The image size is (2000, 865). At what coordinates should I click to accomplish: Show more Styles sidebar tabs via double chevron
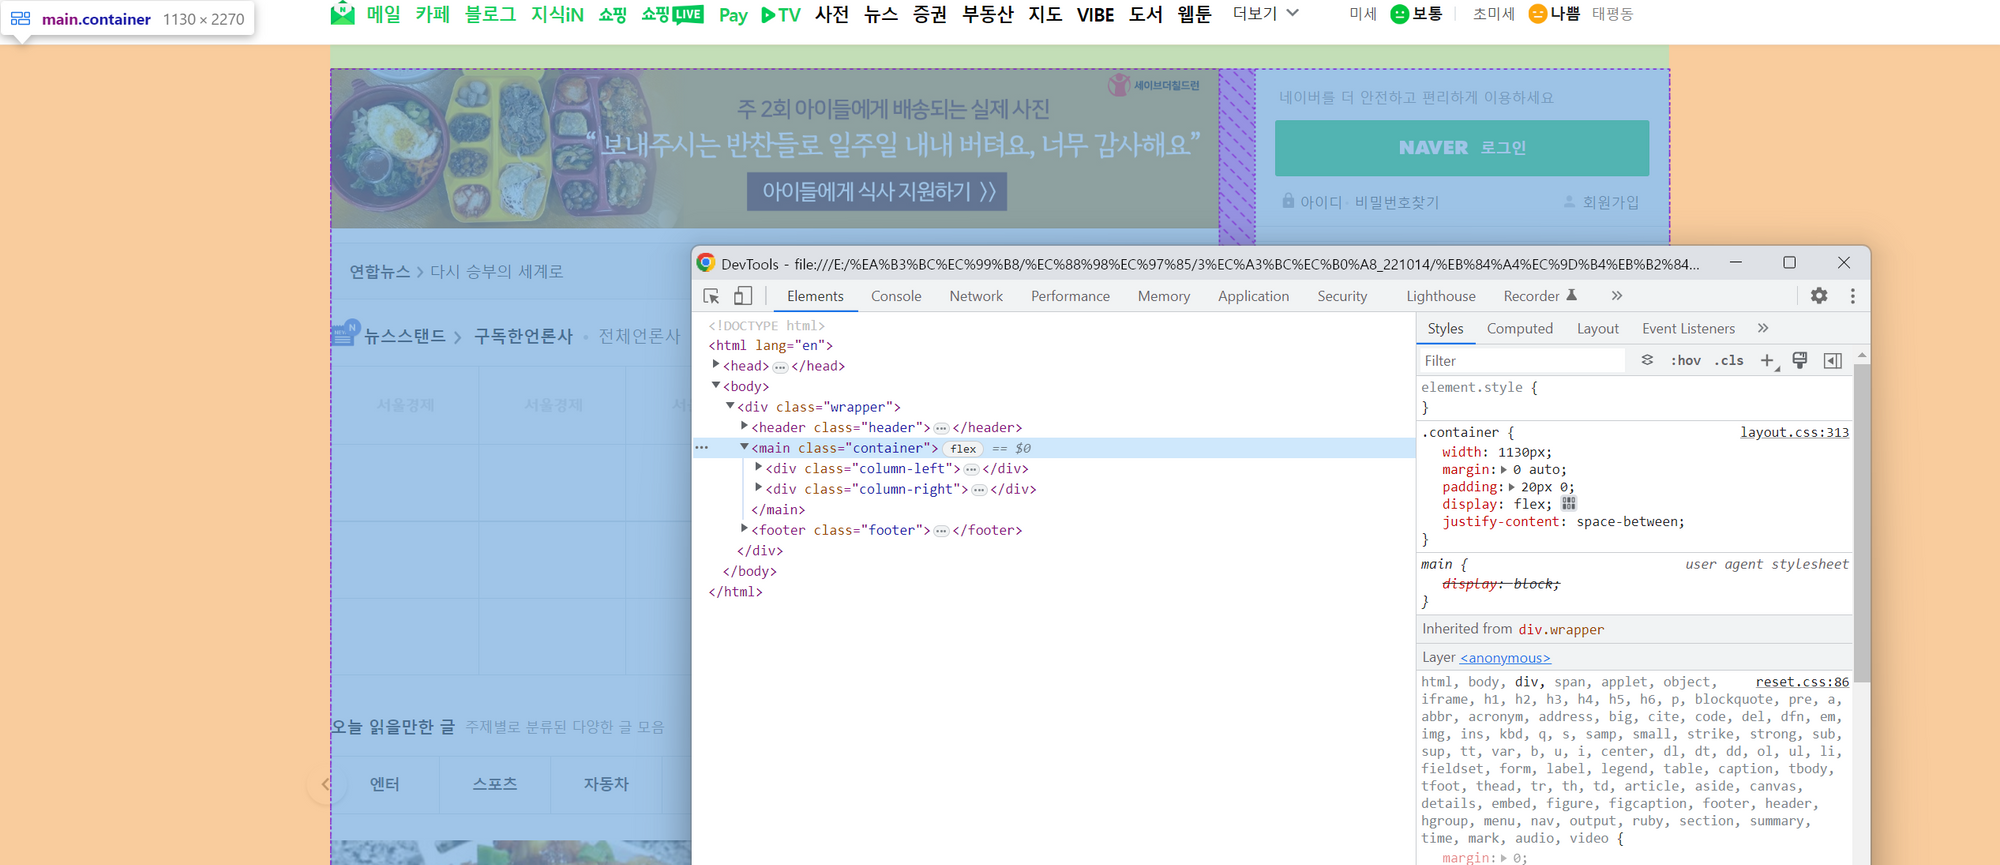[x=1763, y=328]
